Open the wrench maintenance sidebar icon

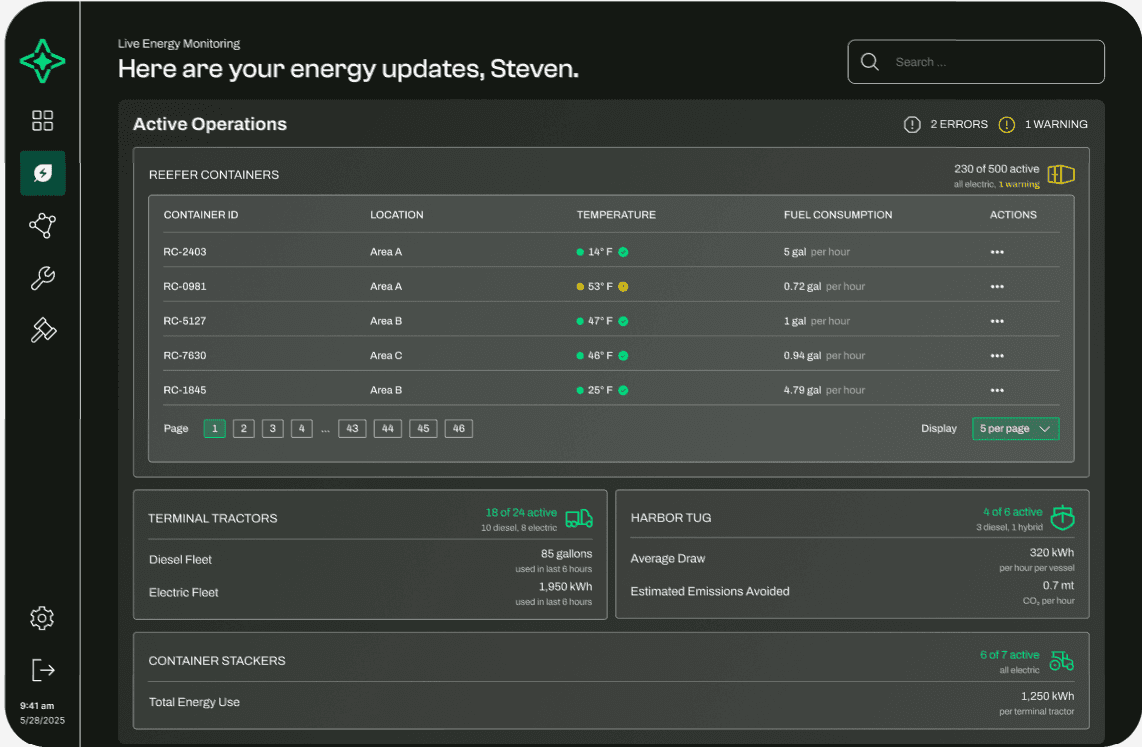coord(42,278)
